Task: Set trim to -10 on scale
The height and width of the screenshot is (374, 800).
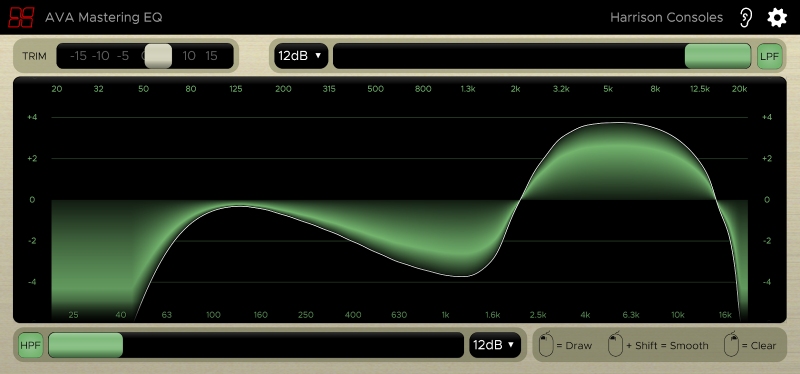Action: 101,56
